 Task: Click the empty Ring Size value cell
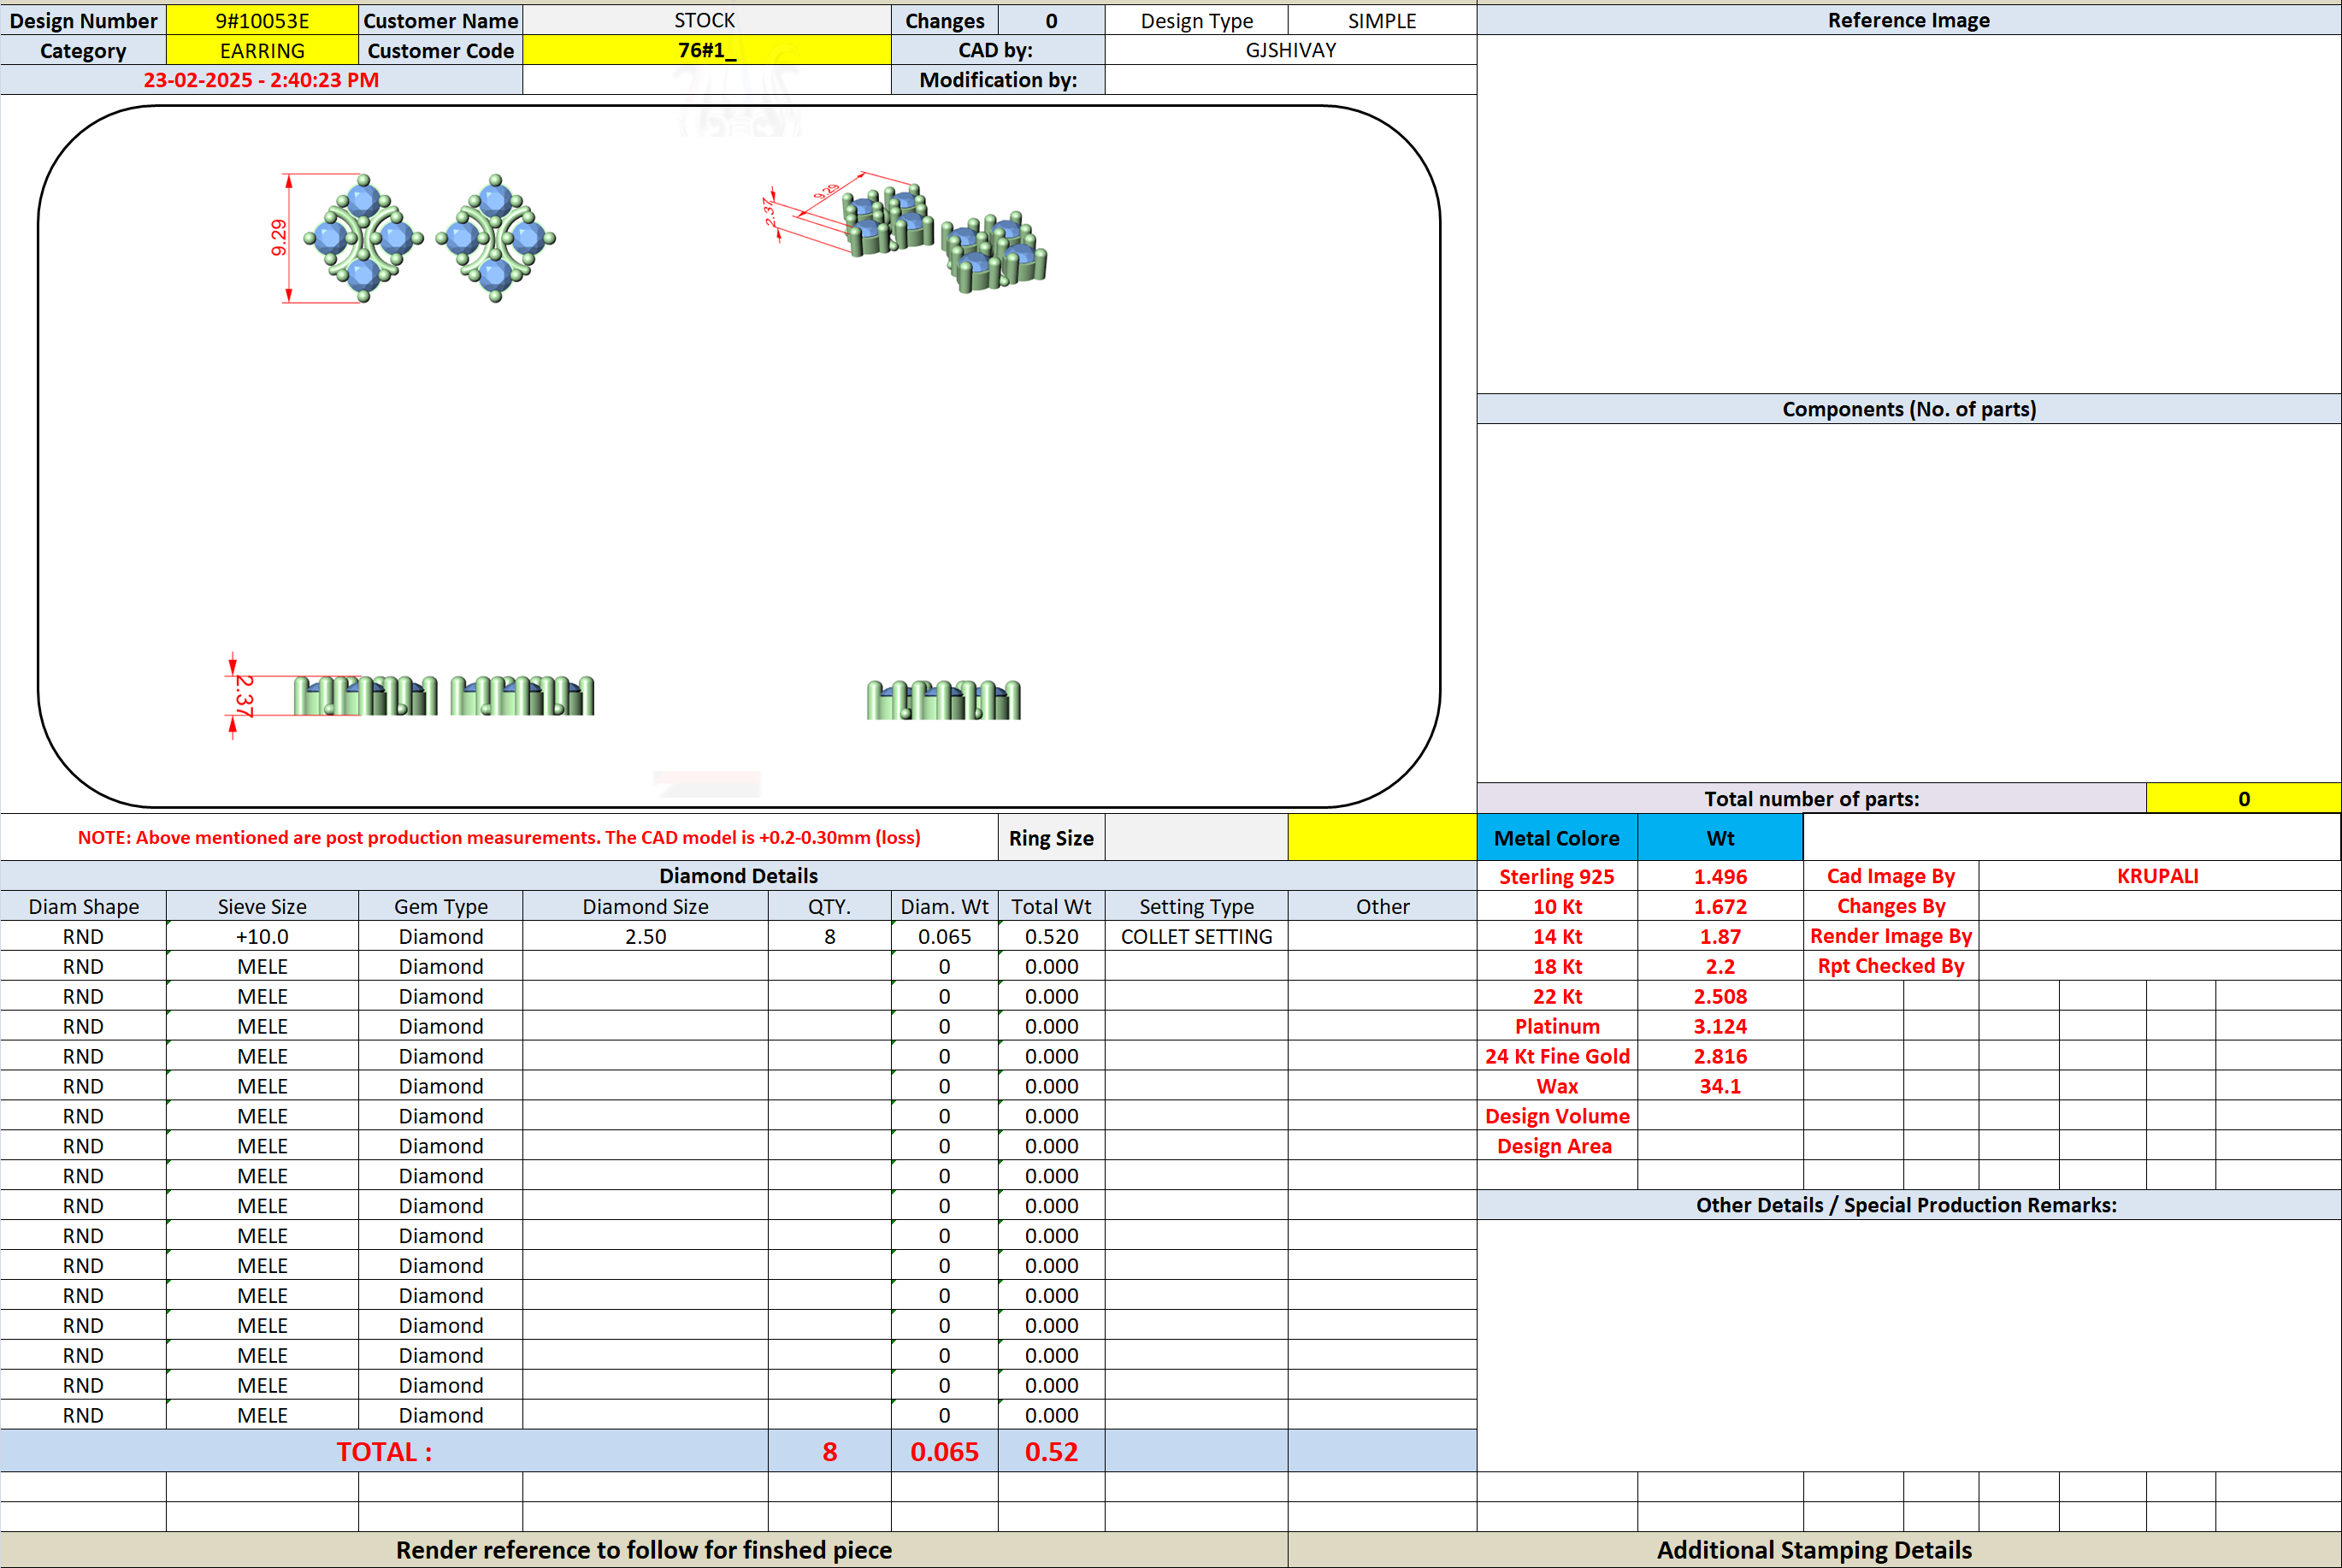tap(1196, 837)
